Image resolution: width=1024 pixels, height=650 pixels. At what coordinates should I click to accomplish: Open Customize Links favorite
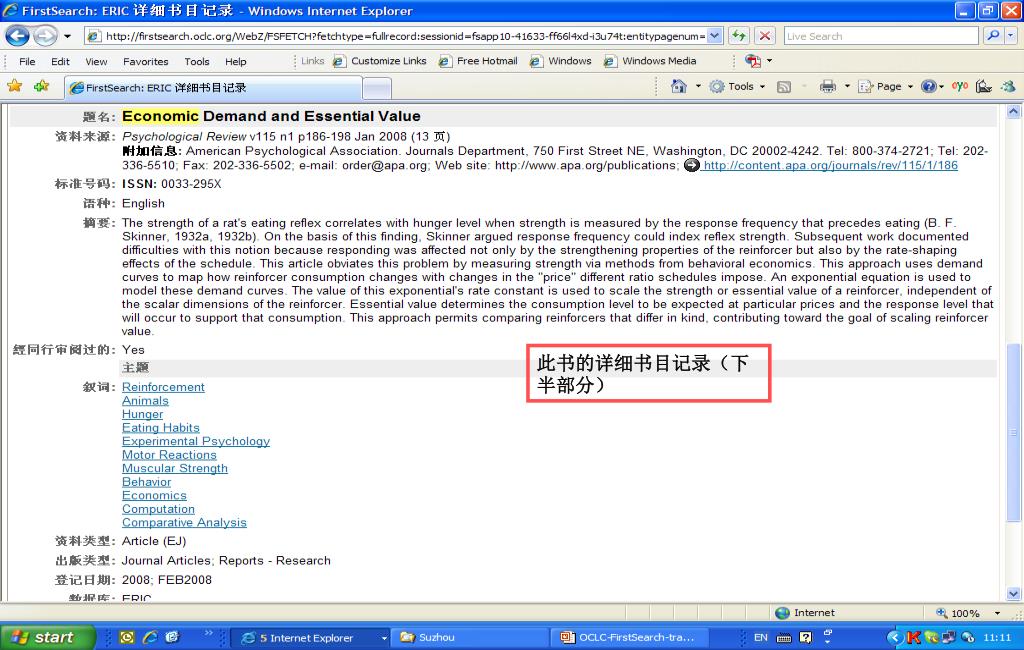point(379,61)
